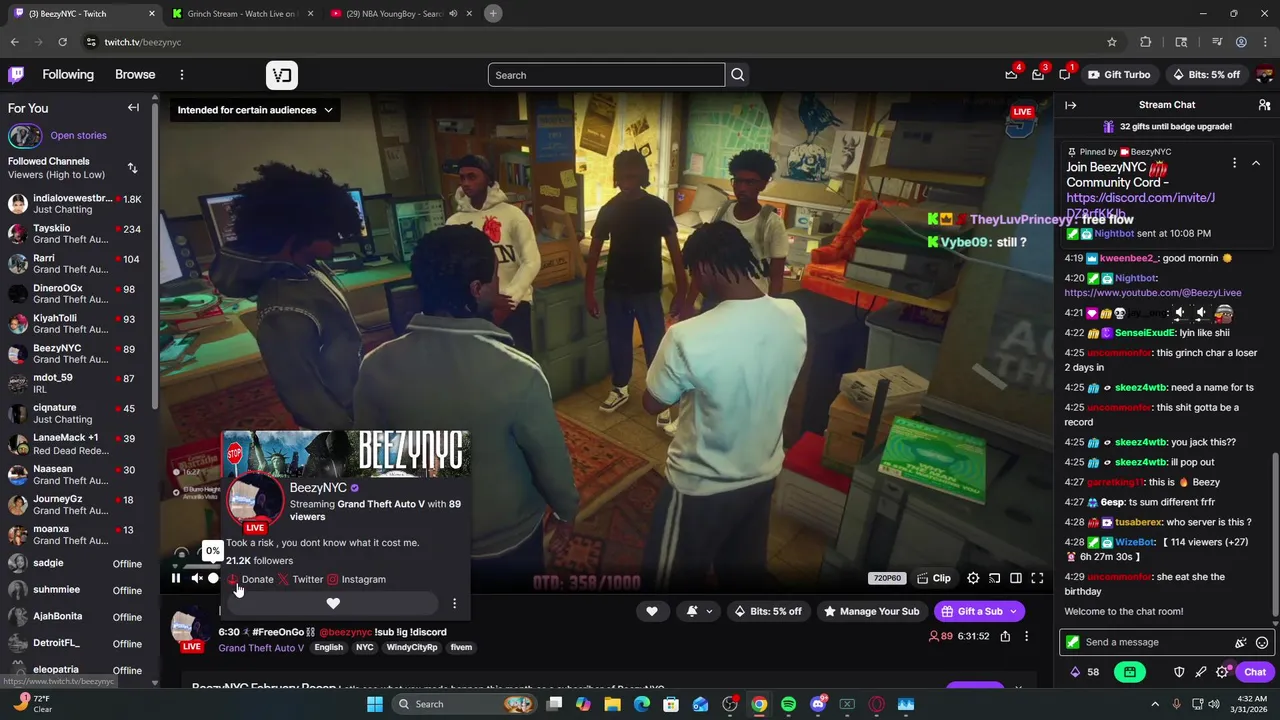Open Shield Mode icon in chat
Image resolution: width=1280 pixels, height=720 pixels.
1179,672
